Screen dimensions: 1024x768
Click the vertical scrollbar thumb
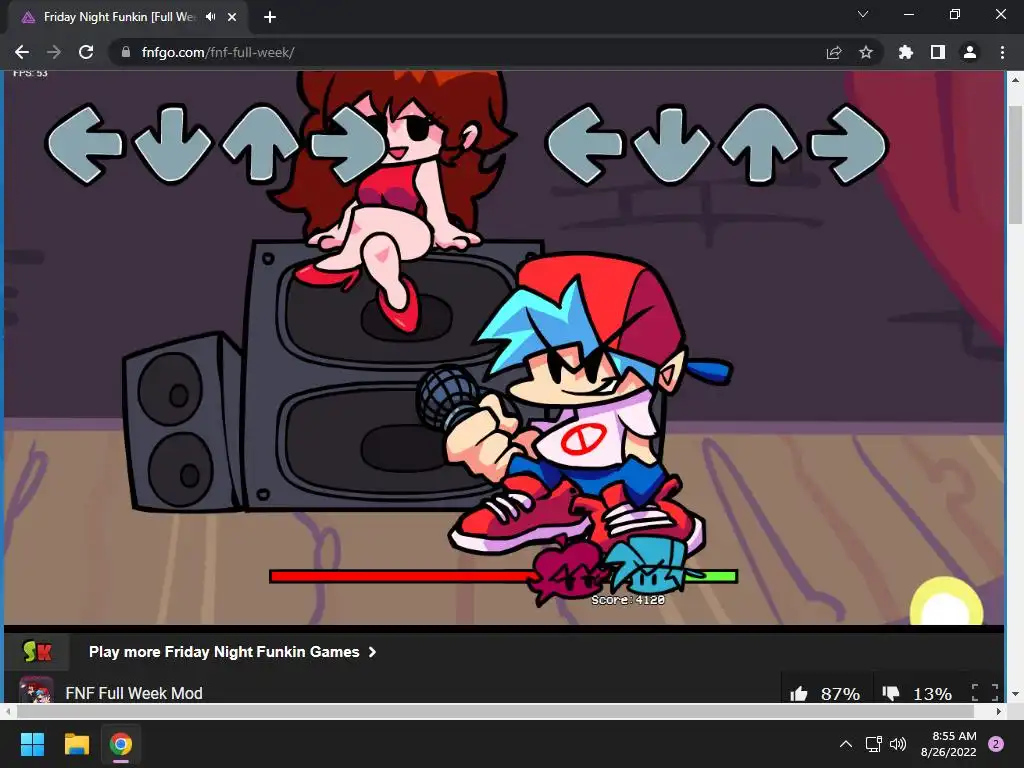pyautogui.click(x=1015, y=165)
